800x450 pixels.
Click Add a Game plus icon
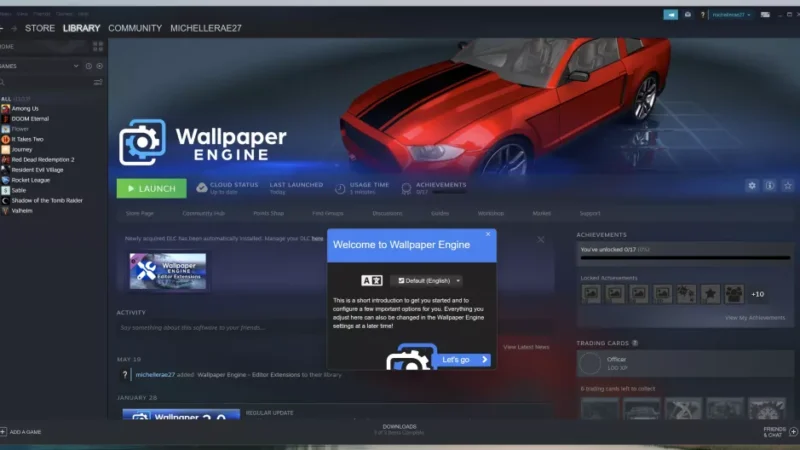pyautogui.click(x=4, y=432)
